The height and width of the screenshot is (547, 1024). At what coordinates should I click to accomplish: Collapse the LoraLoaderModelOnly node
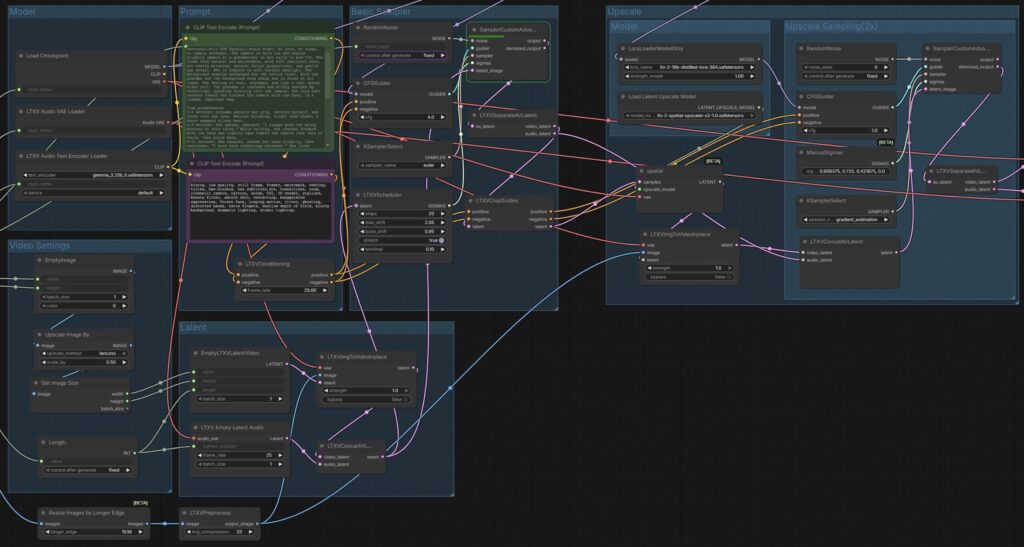pos(619,48)
